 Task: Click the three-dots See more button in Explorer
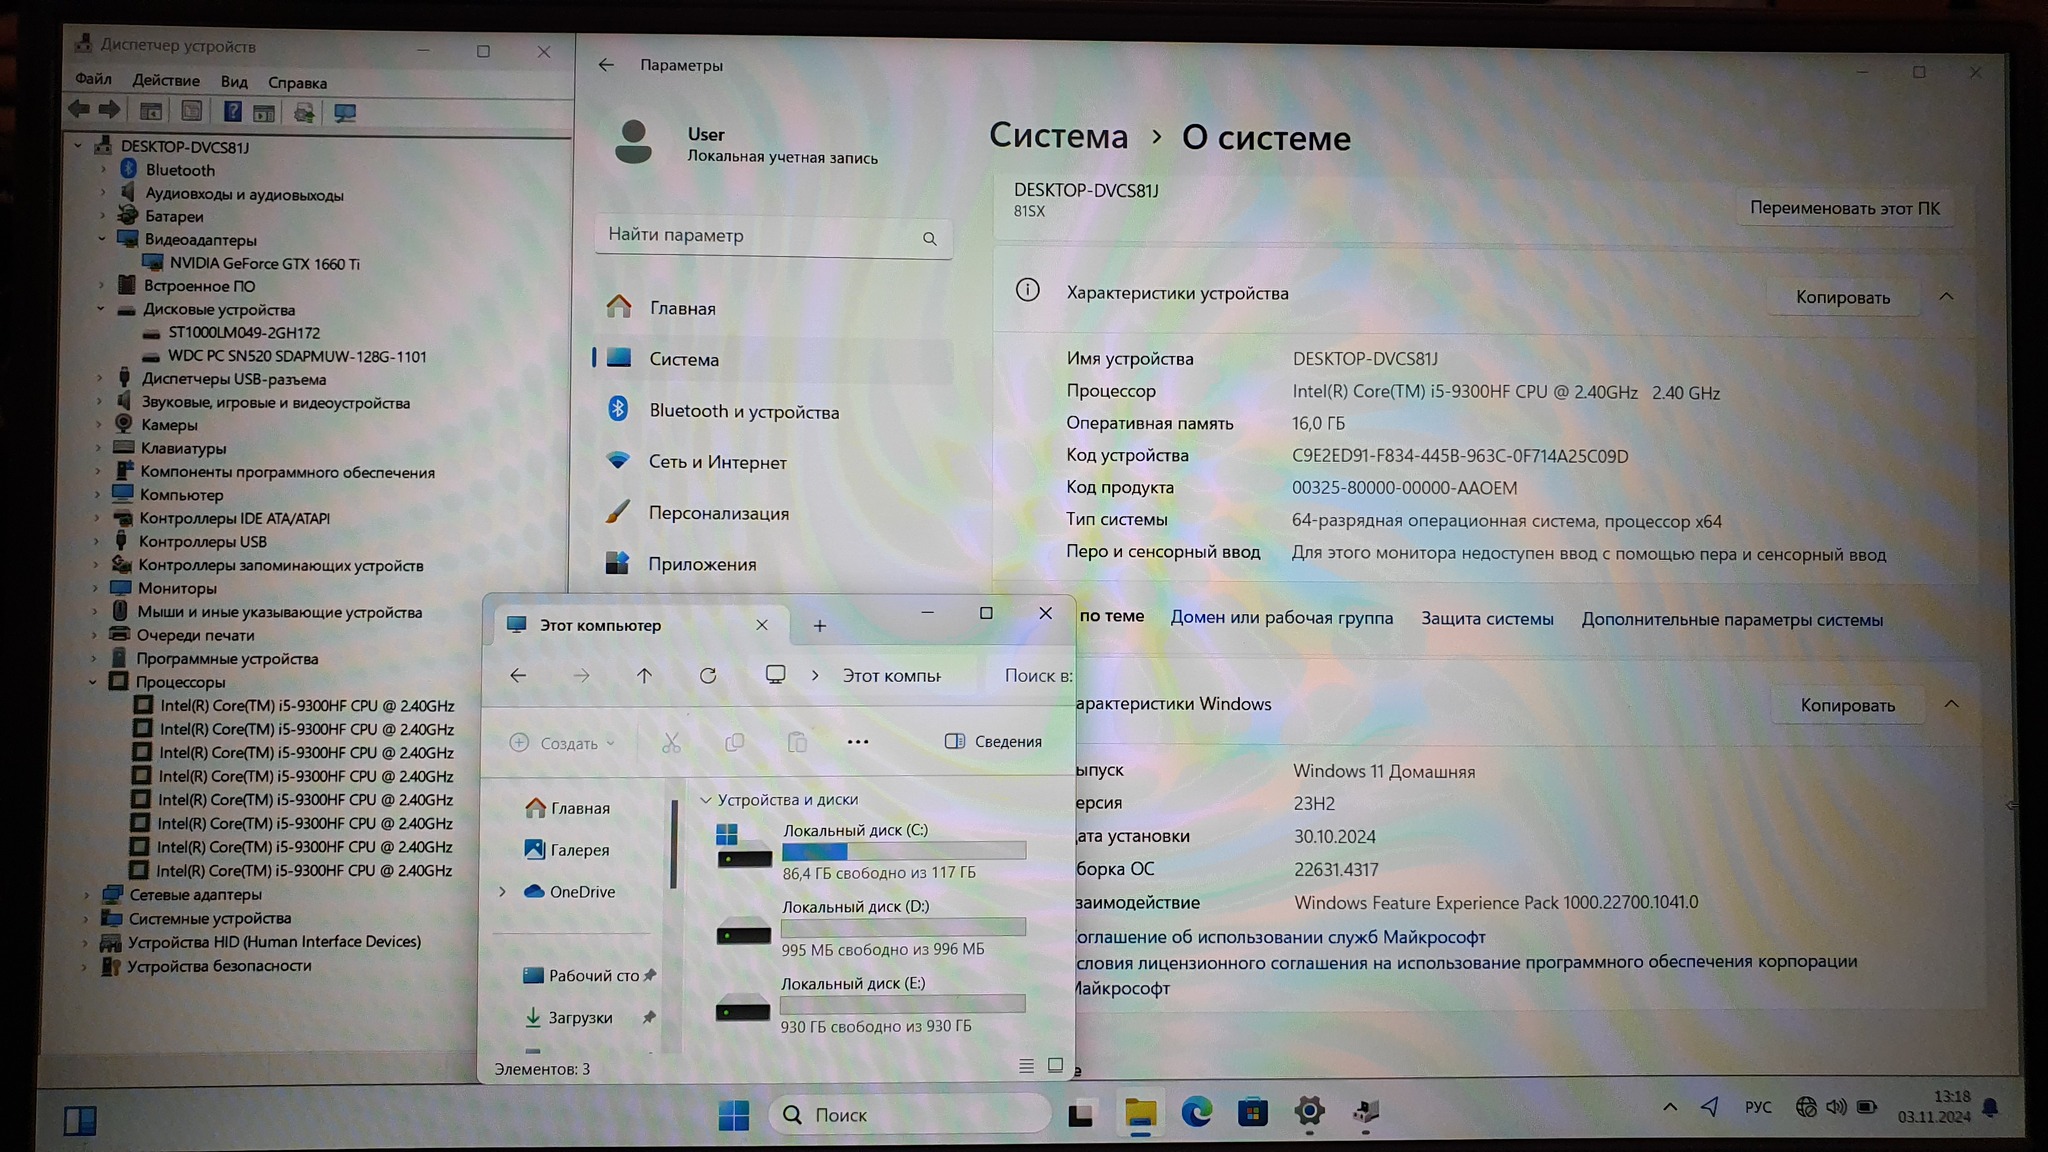point(857,742)
